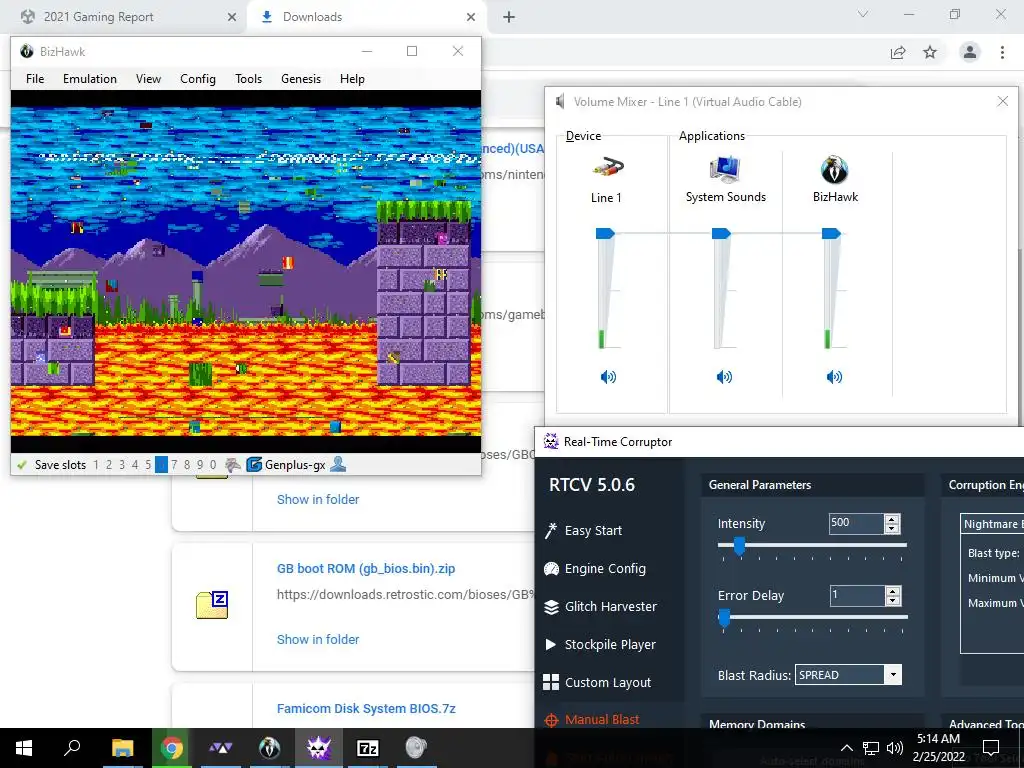Click the System Sounds application icon

pos(724,170)
